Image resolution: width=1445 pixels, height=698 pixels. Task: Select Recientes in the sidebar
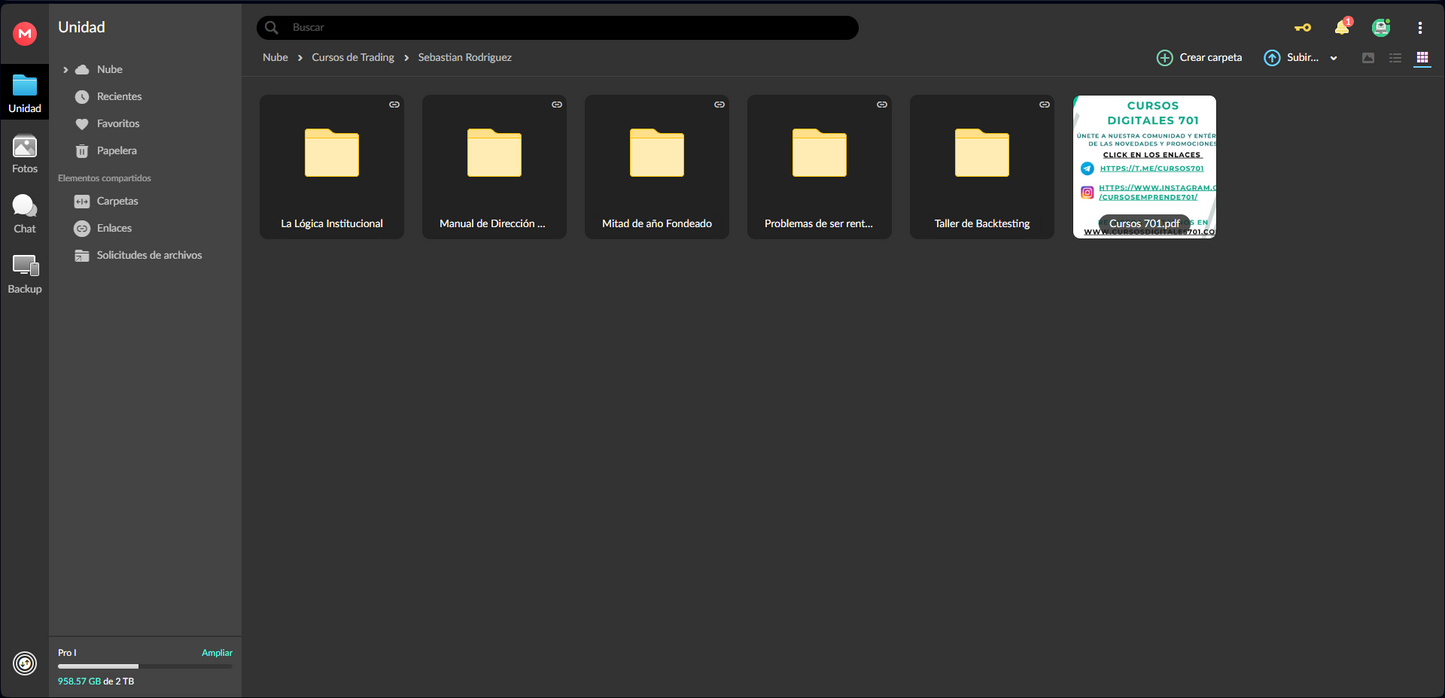pos(119,97)
